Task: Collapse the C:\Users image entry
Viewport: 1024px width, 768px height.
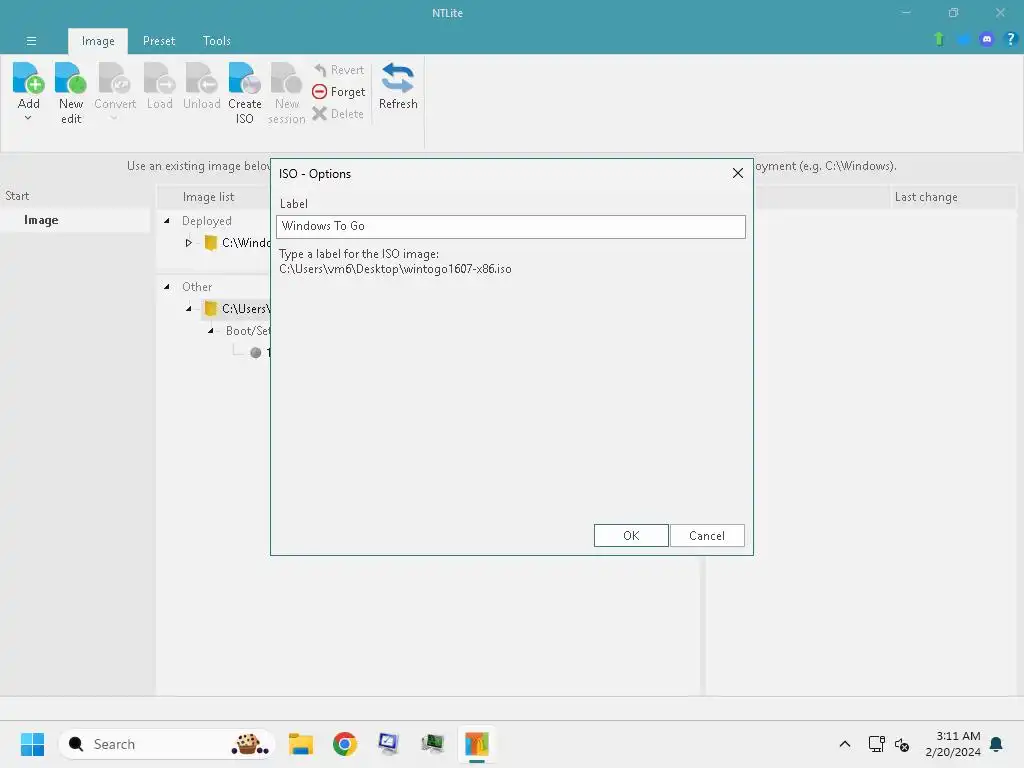Action: [x=189, y=309]
